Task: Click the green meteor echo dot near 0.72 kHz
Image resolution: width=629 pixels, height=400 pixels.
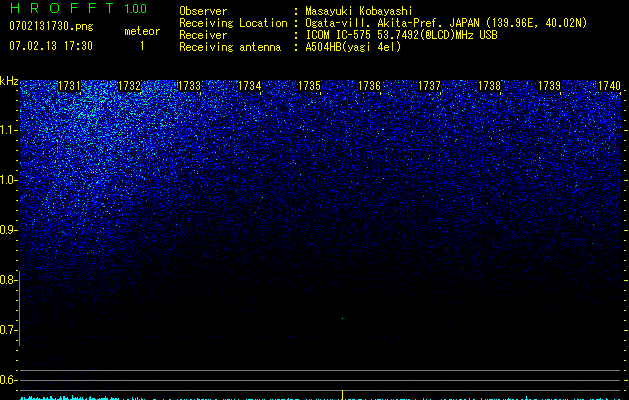Action: coord(342,319)
